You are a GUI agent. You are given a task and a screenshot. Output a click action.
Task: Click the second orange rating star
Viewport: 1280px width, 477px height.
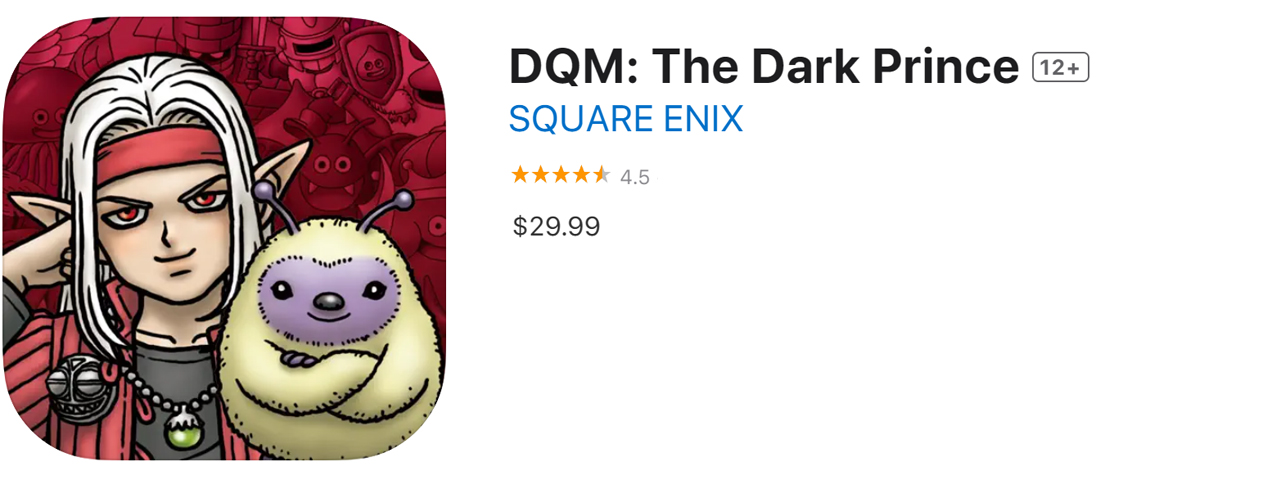pos(540,176)
